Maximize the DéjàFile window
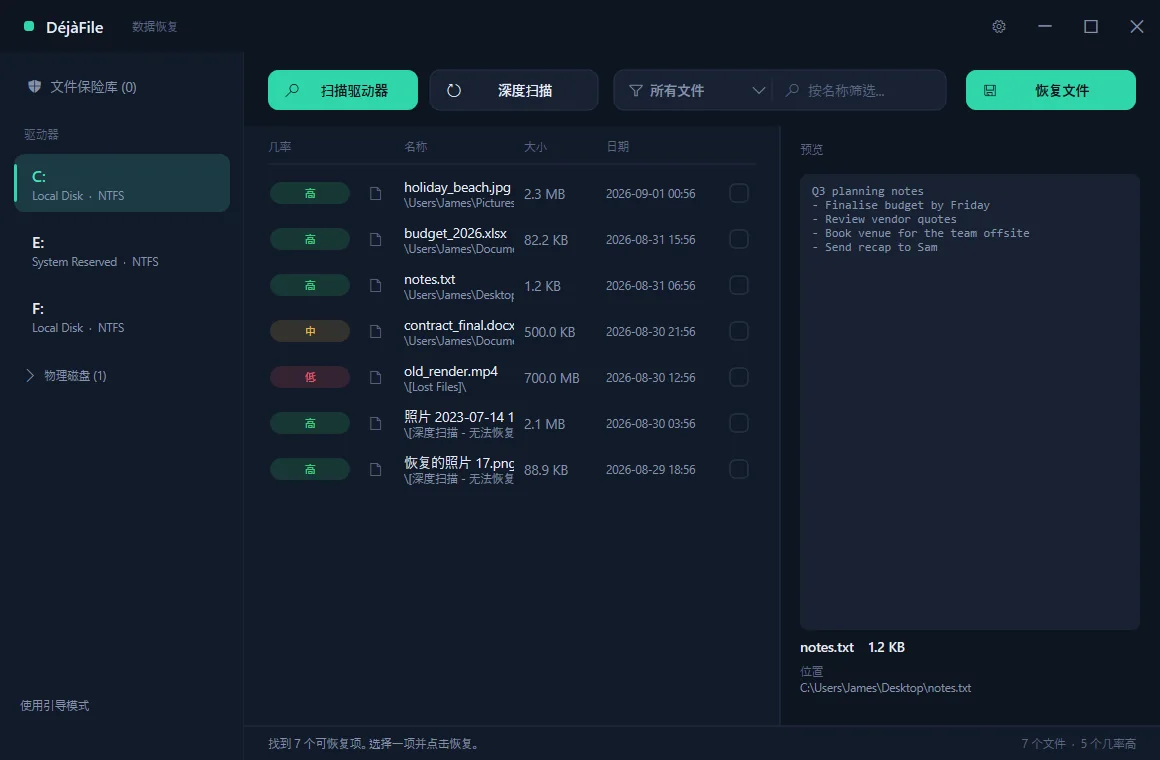 click(x=1090, y=27)
